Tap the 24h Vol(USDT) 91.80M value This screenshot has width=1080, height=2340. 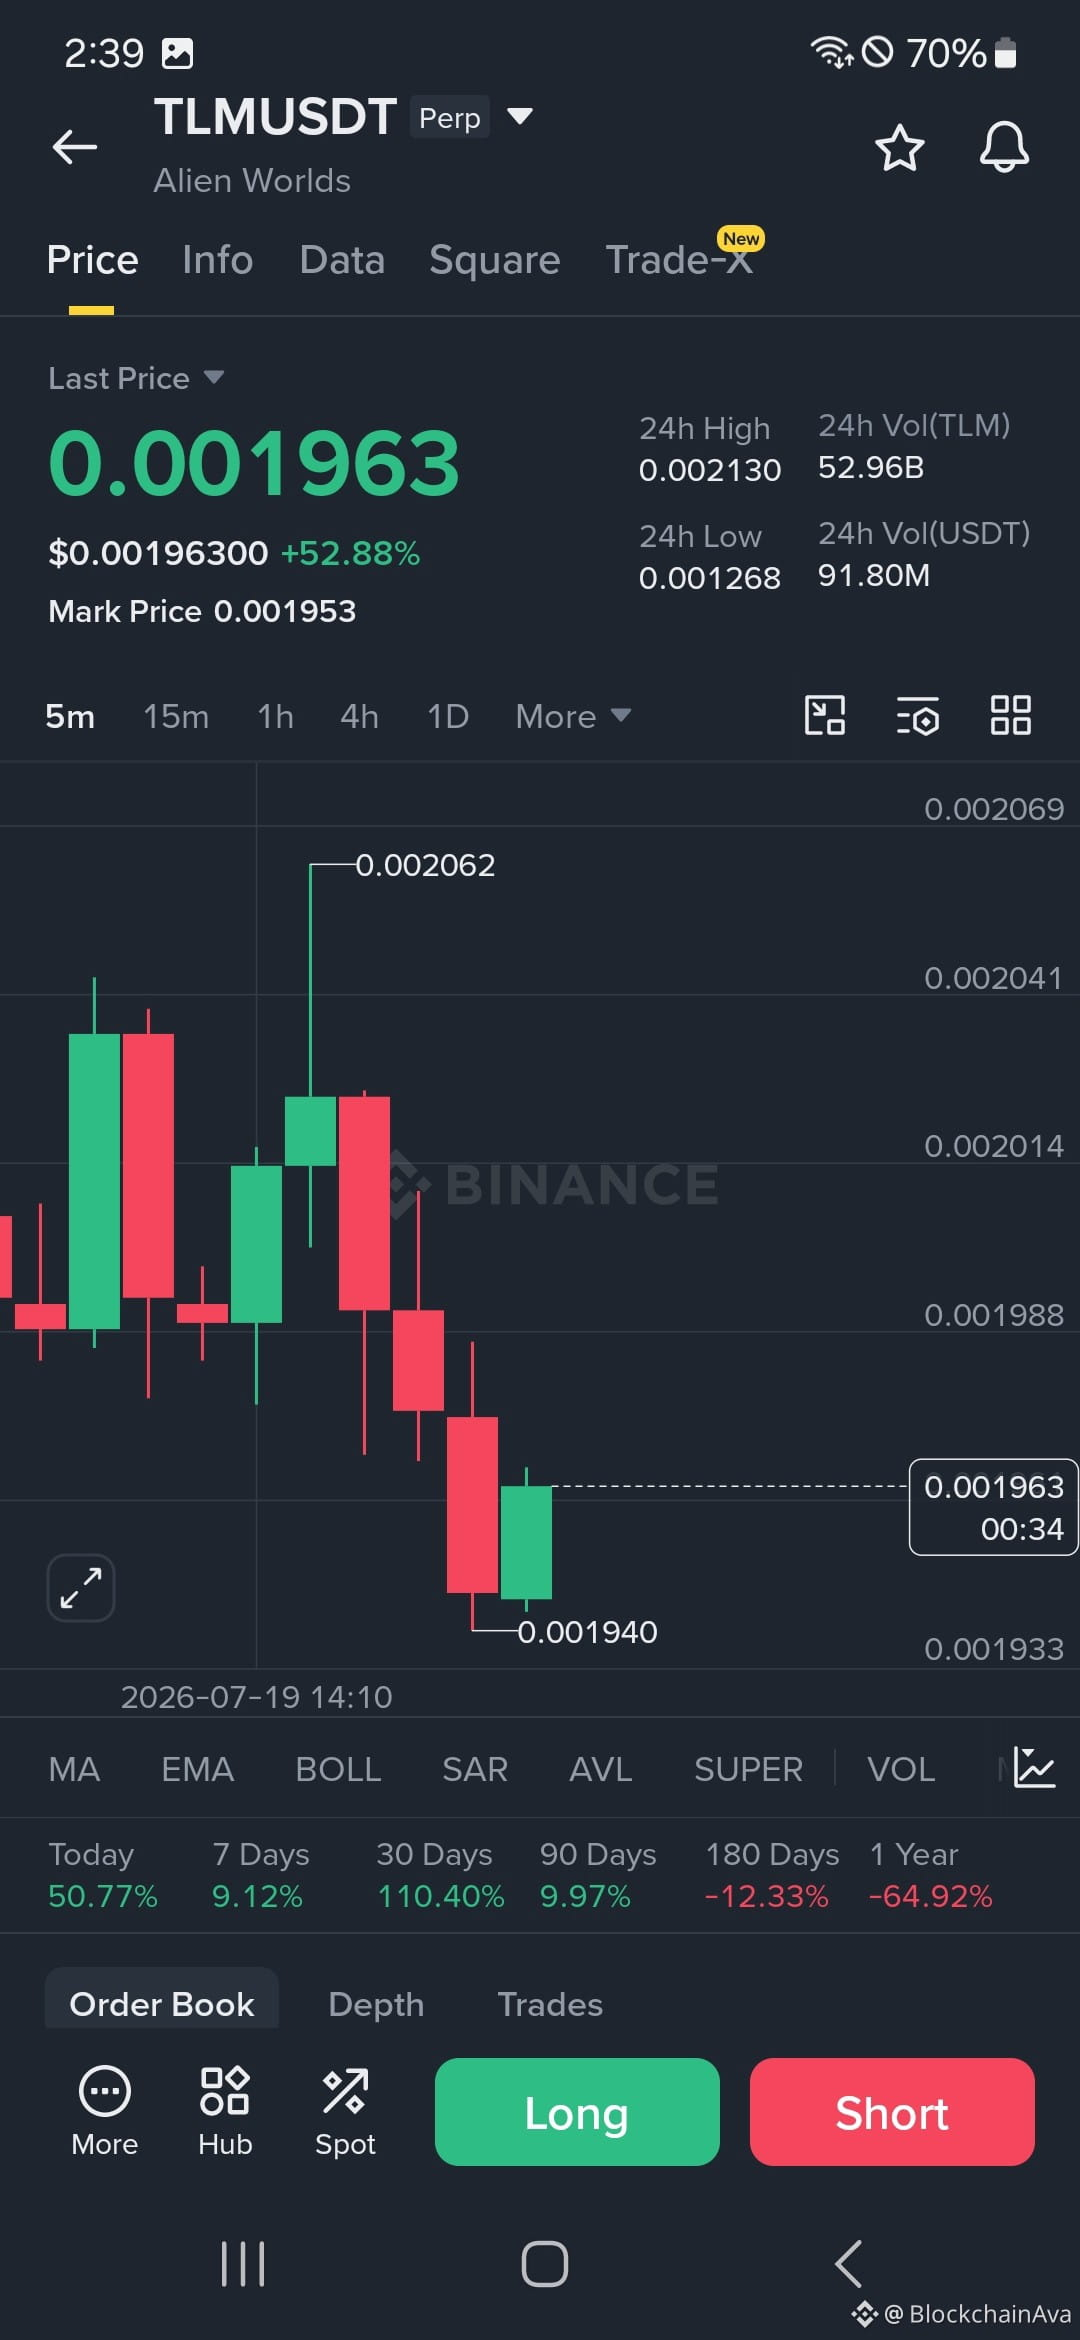tap(874, 575)
